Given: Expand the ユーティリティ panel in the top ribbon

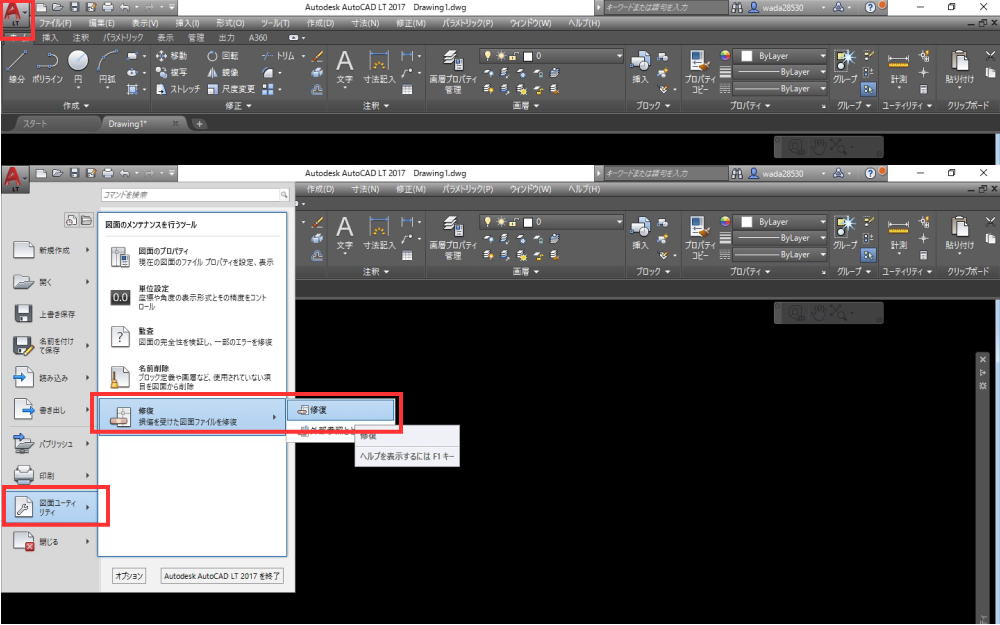Looking at the screenshot, I should [907, 105].
